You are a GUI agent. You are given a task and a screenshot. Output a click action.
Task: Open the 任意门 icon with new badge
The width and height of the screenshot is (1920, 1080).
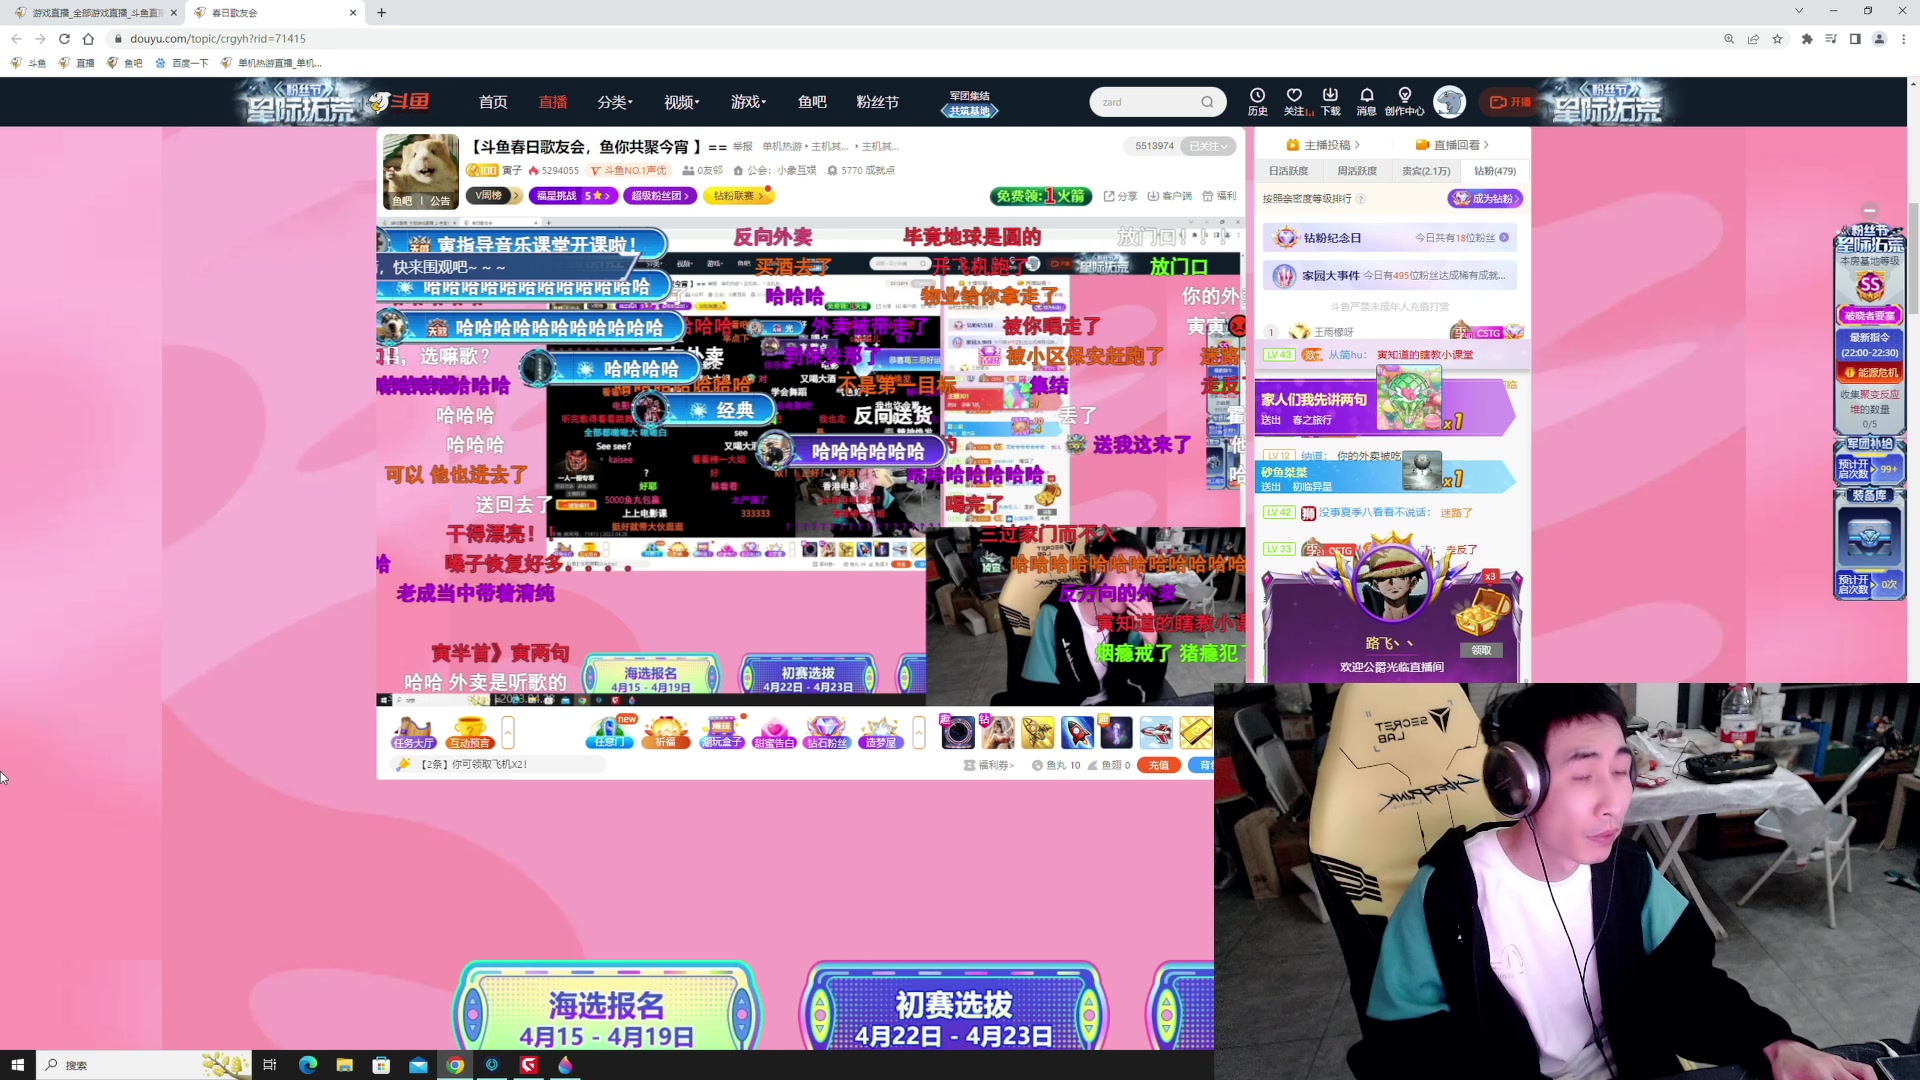pyautogui.click(x=610, y=733)
